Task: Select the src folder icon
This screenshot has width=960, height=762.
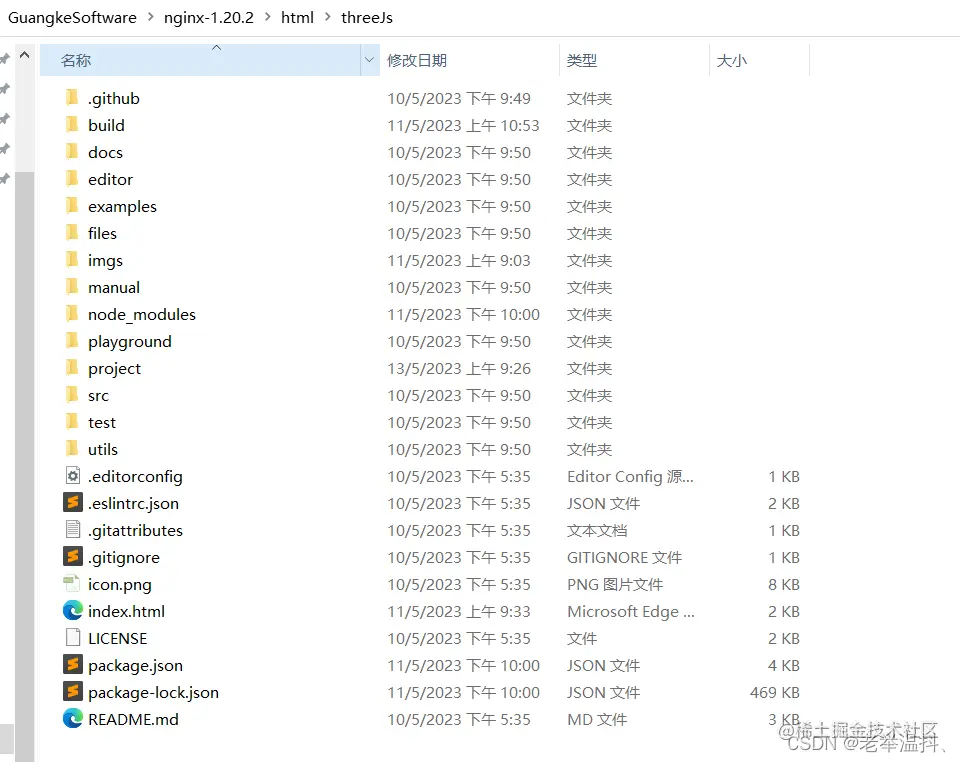Action: pyautogui.click(x=72, y=394)
